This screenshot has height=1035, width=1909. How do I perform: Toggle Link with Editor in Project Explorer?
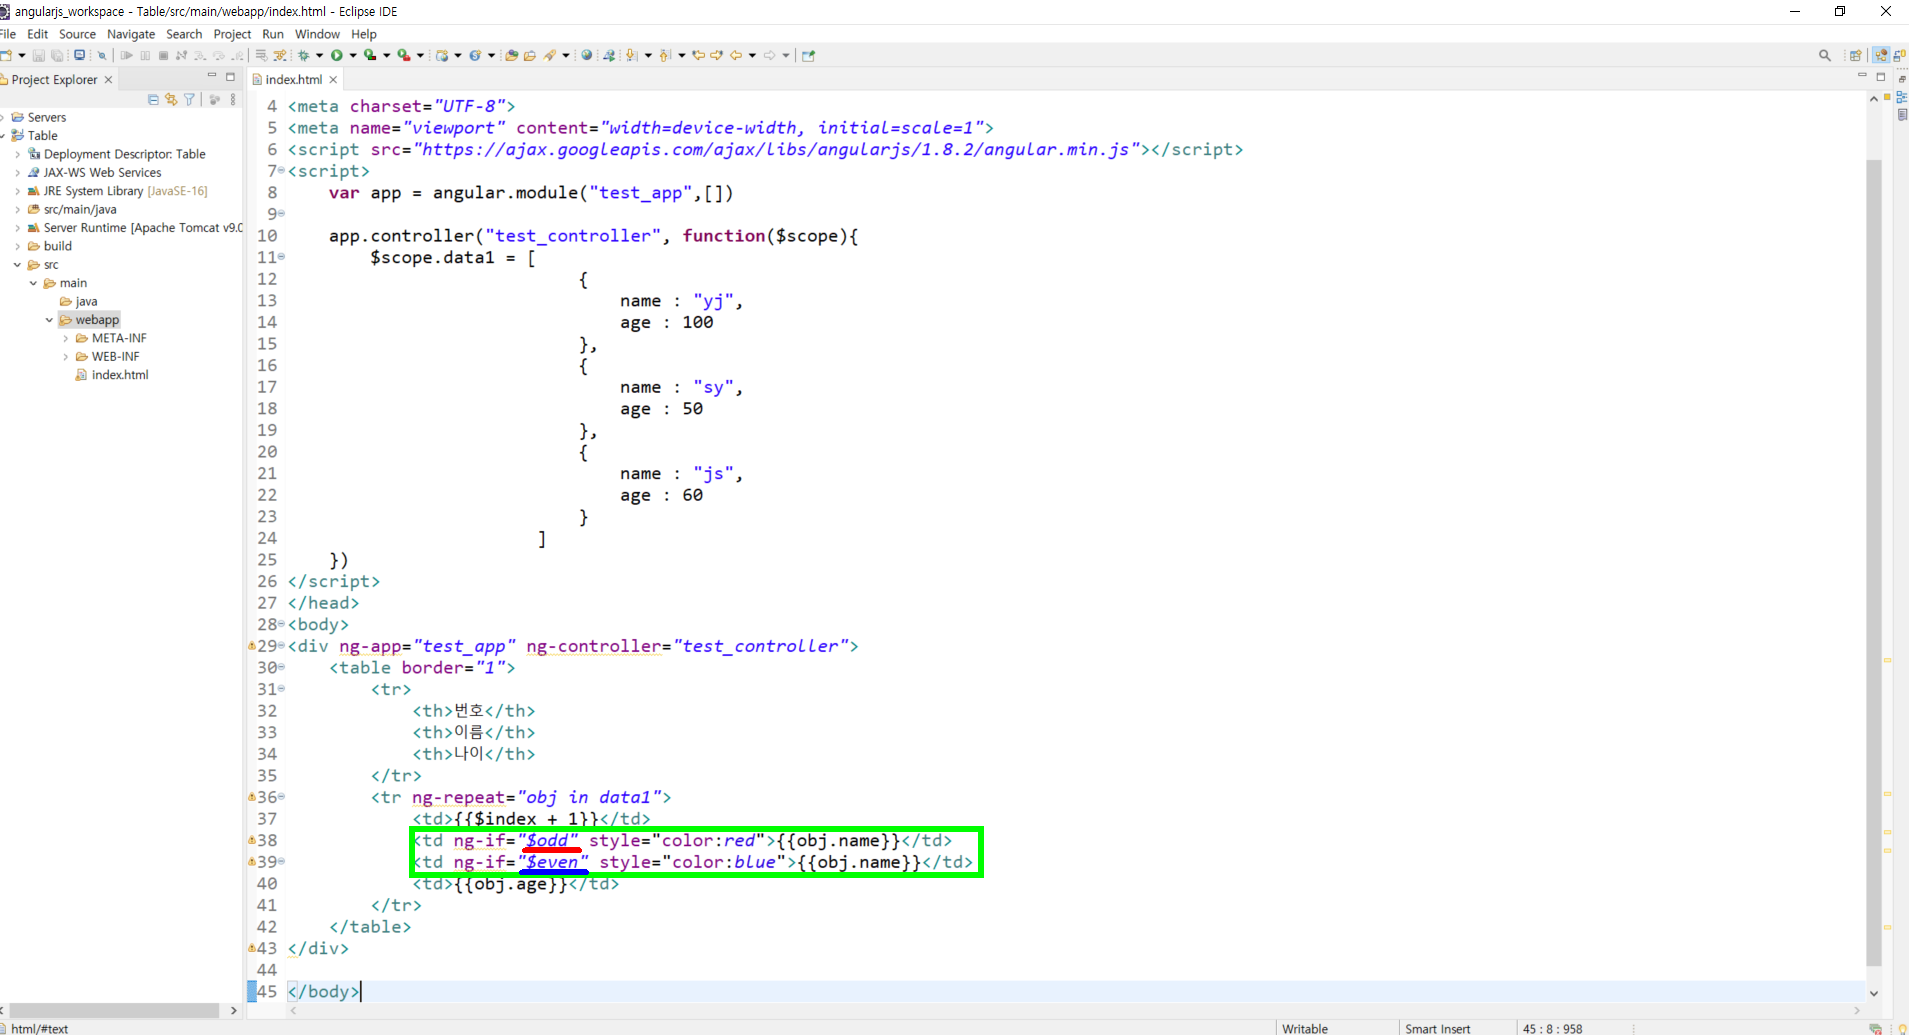pos(171,99)
